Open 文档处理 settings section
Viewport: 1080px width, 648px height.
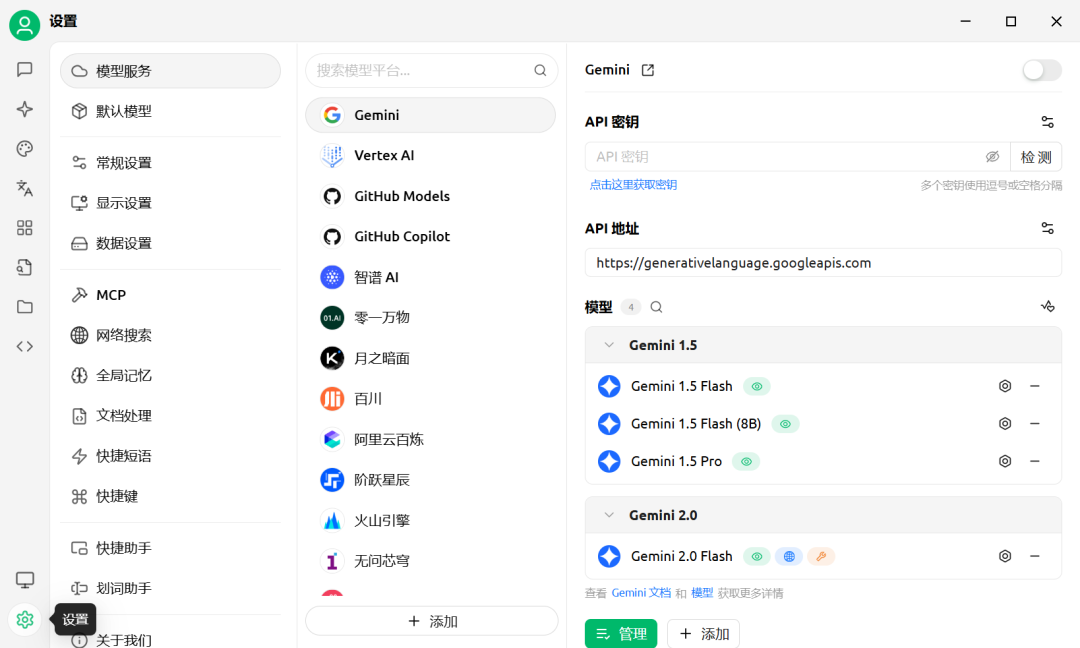pos(170,416)
